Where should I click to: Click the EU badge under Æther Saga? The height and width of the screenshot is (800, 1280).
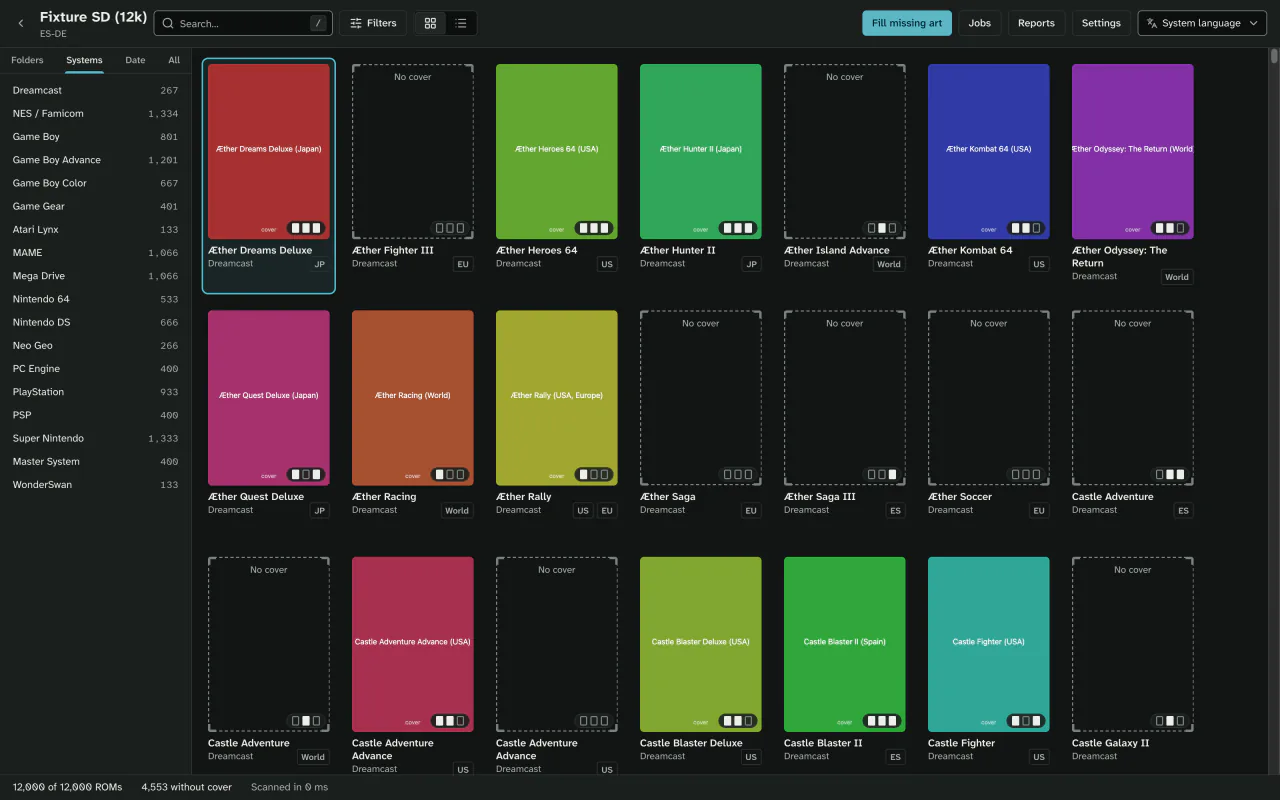click(x=751, y=510)
